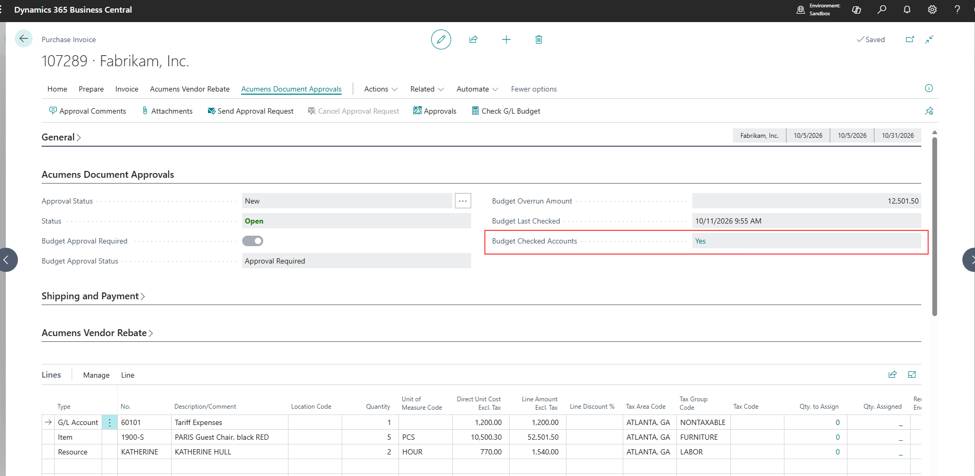Image resolution: width=975 pixels, height=476 pixels.
Task: Switch to the Invoice tab
Action: 127,89
